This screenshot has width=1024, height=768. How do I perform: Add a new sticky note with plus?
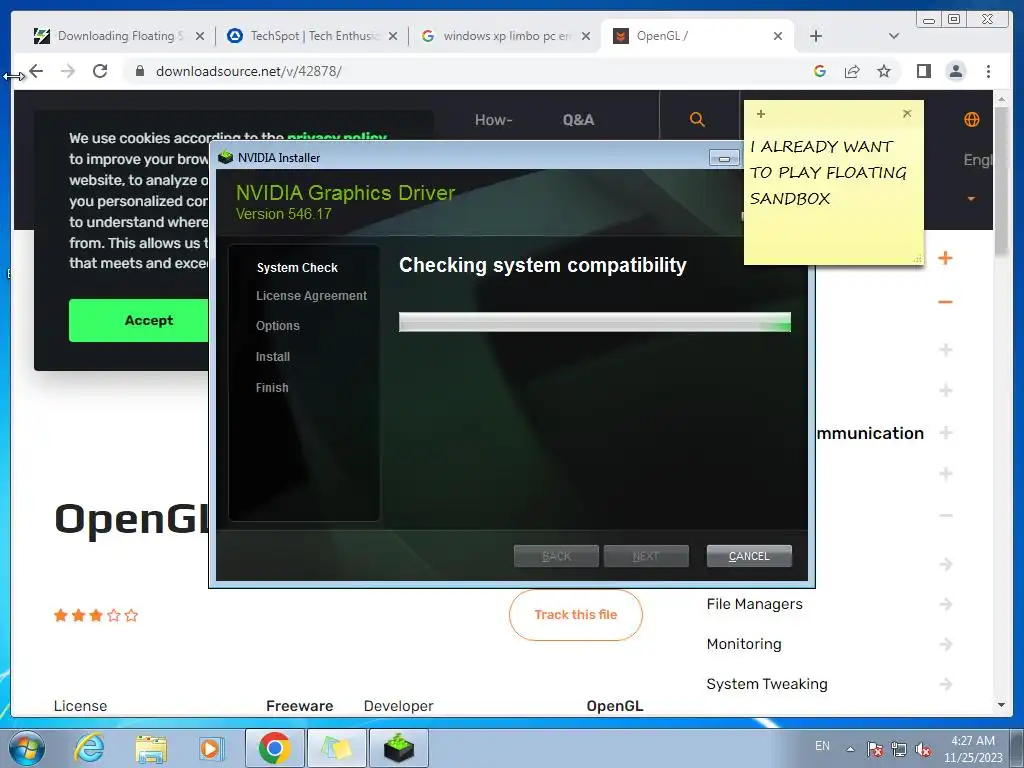click(x=761, y=114)
